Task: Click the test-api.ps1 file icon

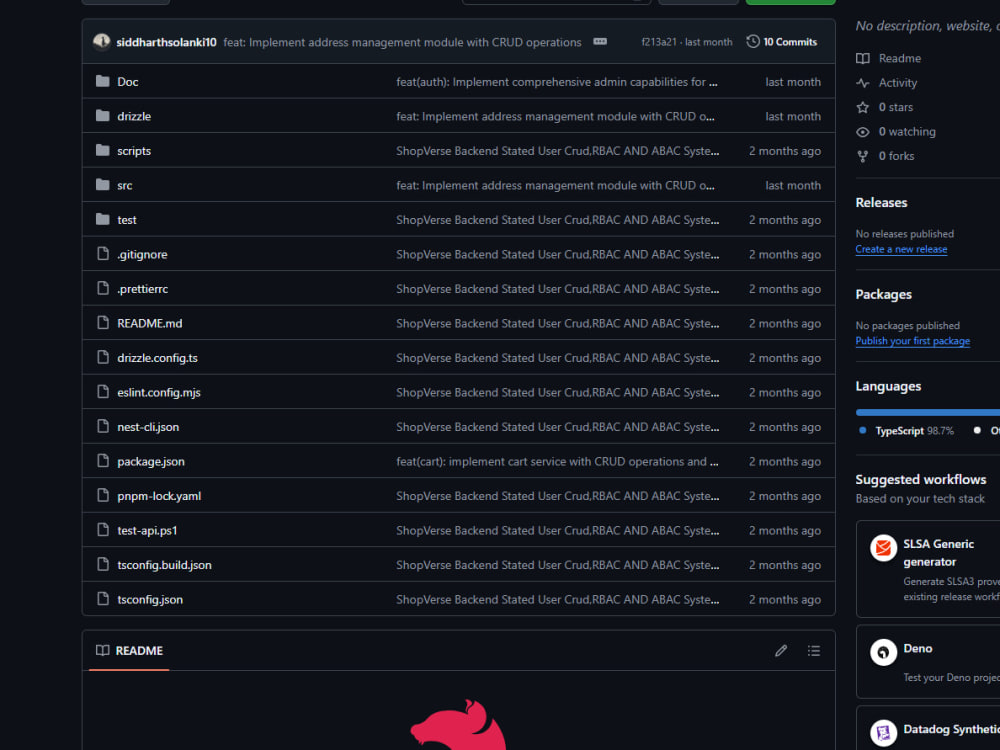Action: [x=103, y=529]
